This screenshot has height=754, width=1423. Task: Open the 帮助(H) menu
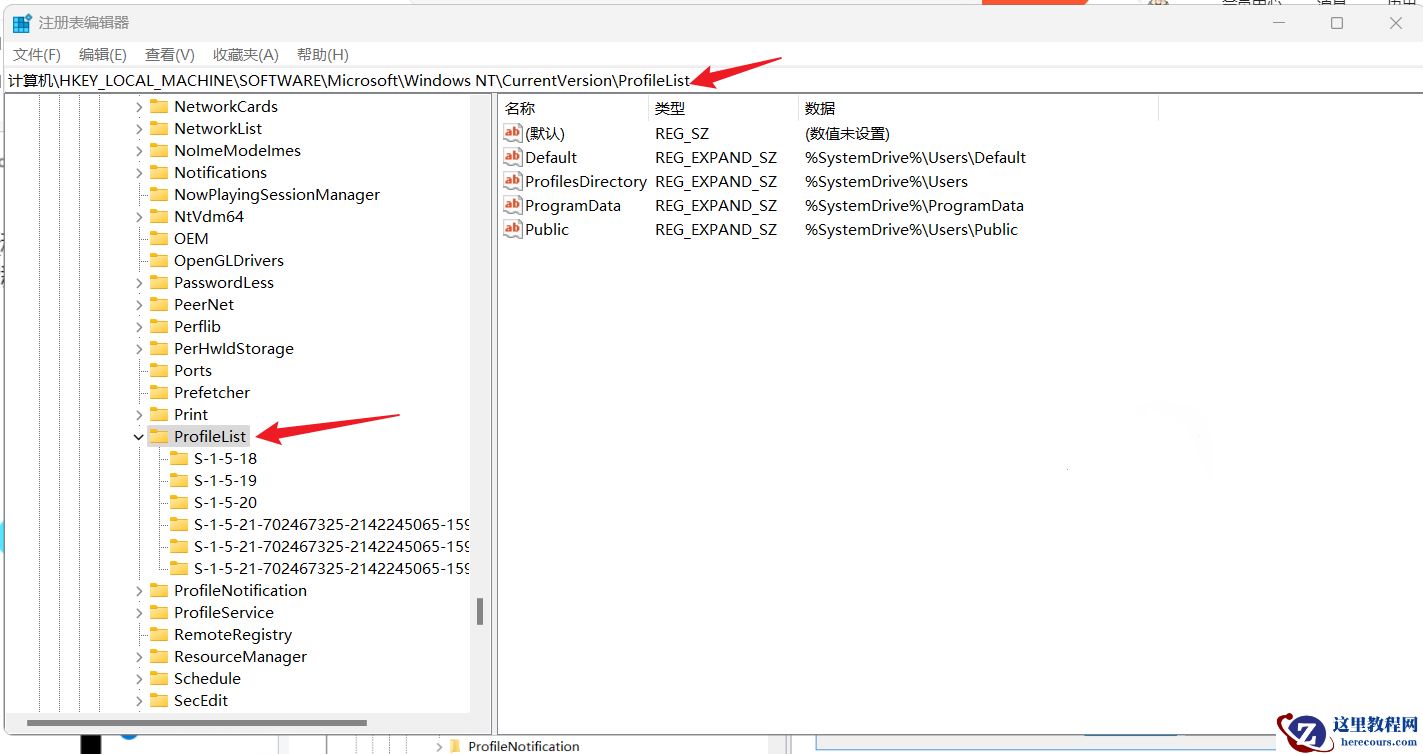pyautogui.click(x=323, y=55)
